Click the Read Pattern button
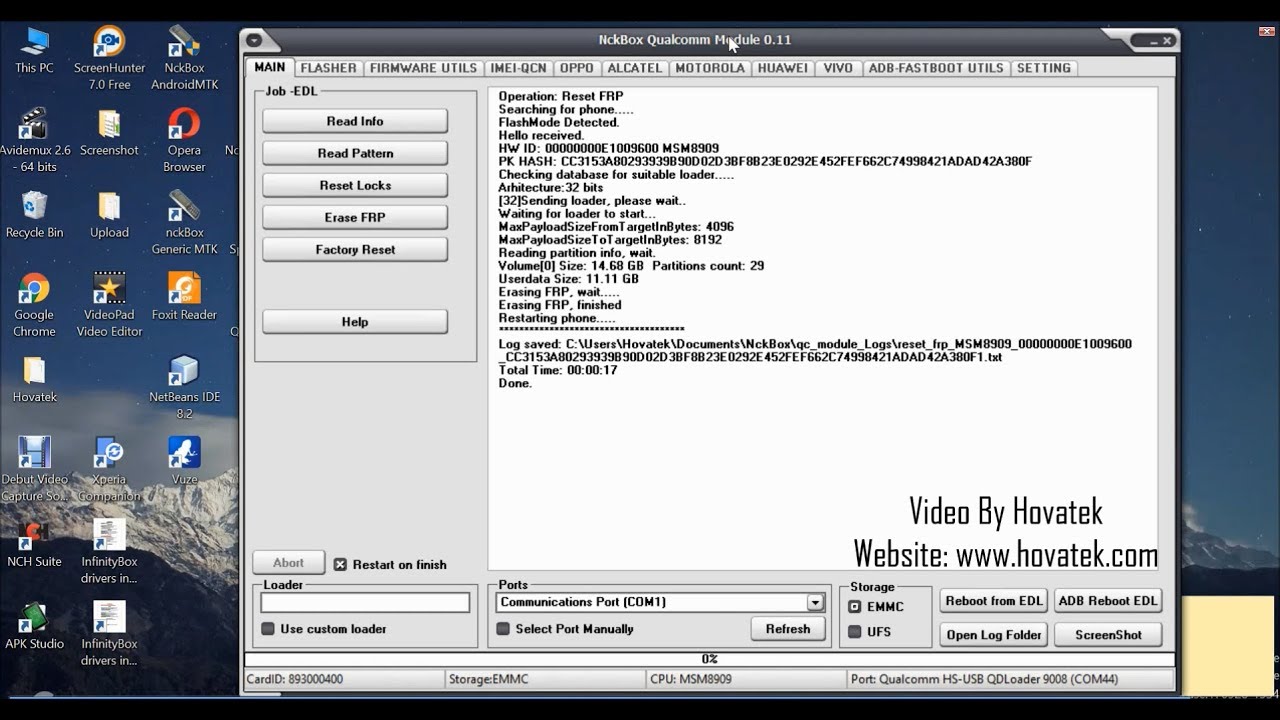Image resolution: width=1280 pixels, height=720 pixels. 355,153
